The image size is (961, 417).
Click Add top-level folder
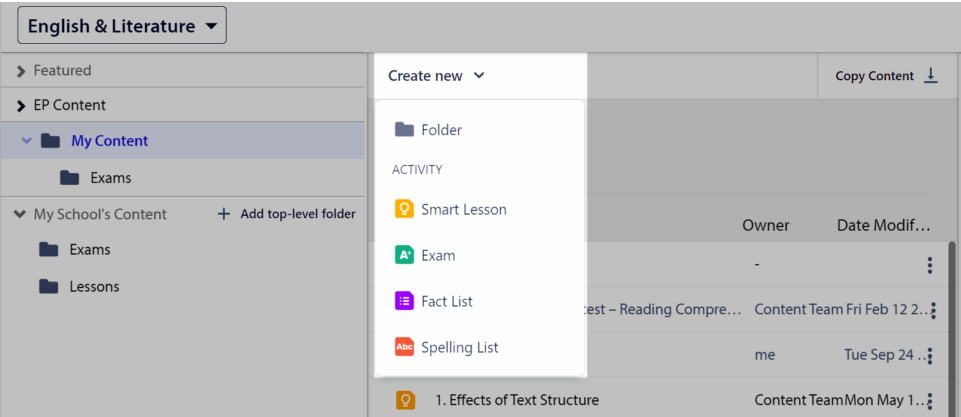pyautogui.click(x=287, y=214)
